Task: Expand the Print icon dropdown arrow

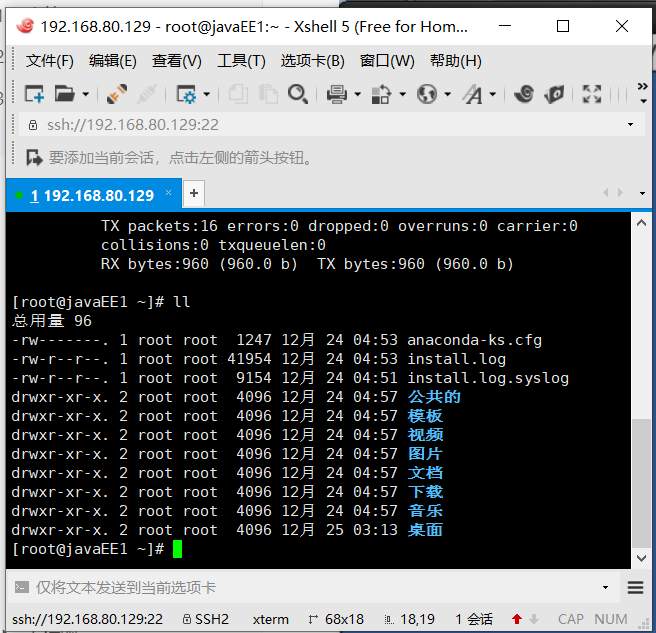Action: coord(358,94)
